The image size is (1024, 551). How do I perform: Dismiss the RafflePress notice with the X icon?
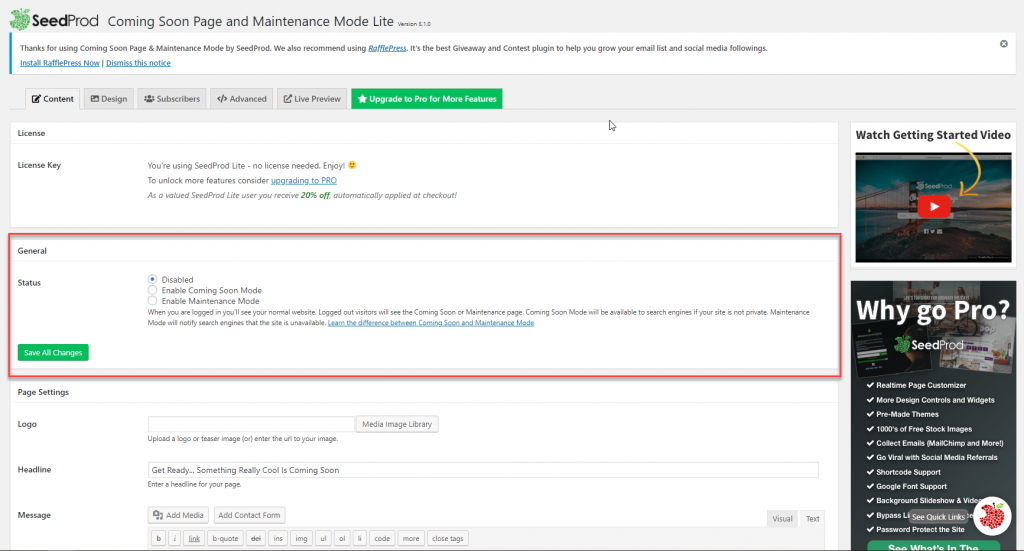(1003, 44)
